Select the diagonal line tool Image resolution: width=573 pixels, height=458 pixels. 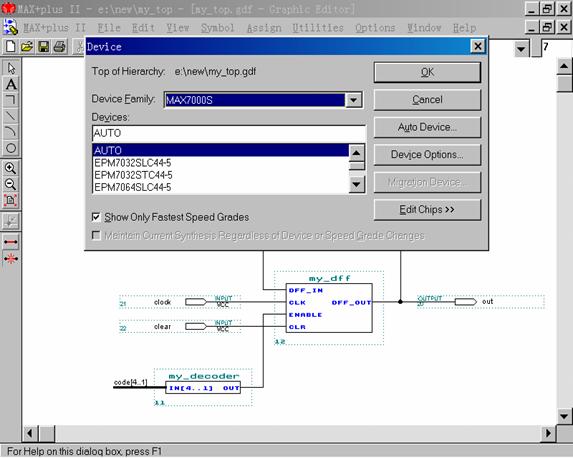[x=11, y=116]
